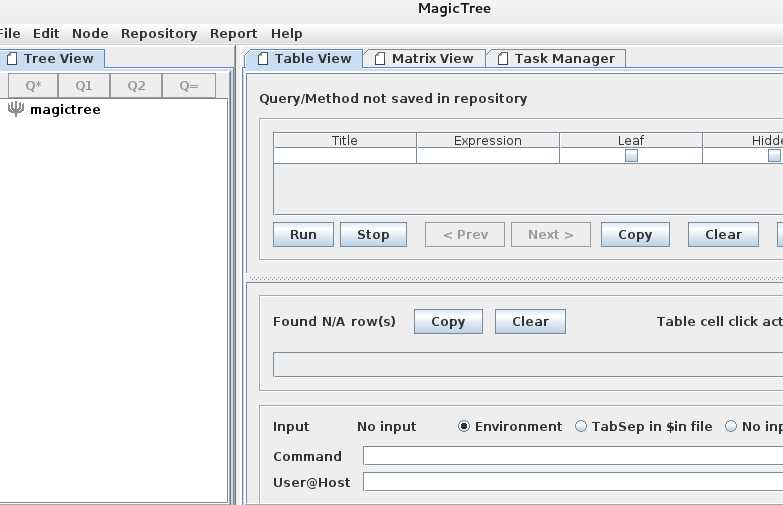Click the User@Host input field
This screenshot has height=505, width=783.
click(x=573, y=482)
